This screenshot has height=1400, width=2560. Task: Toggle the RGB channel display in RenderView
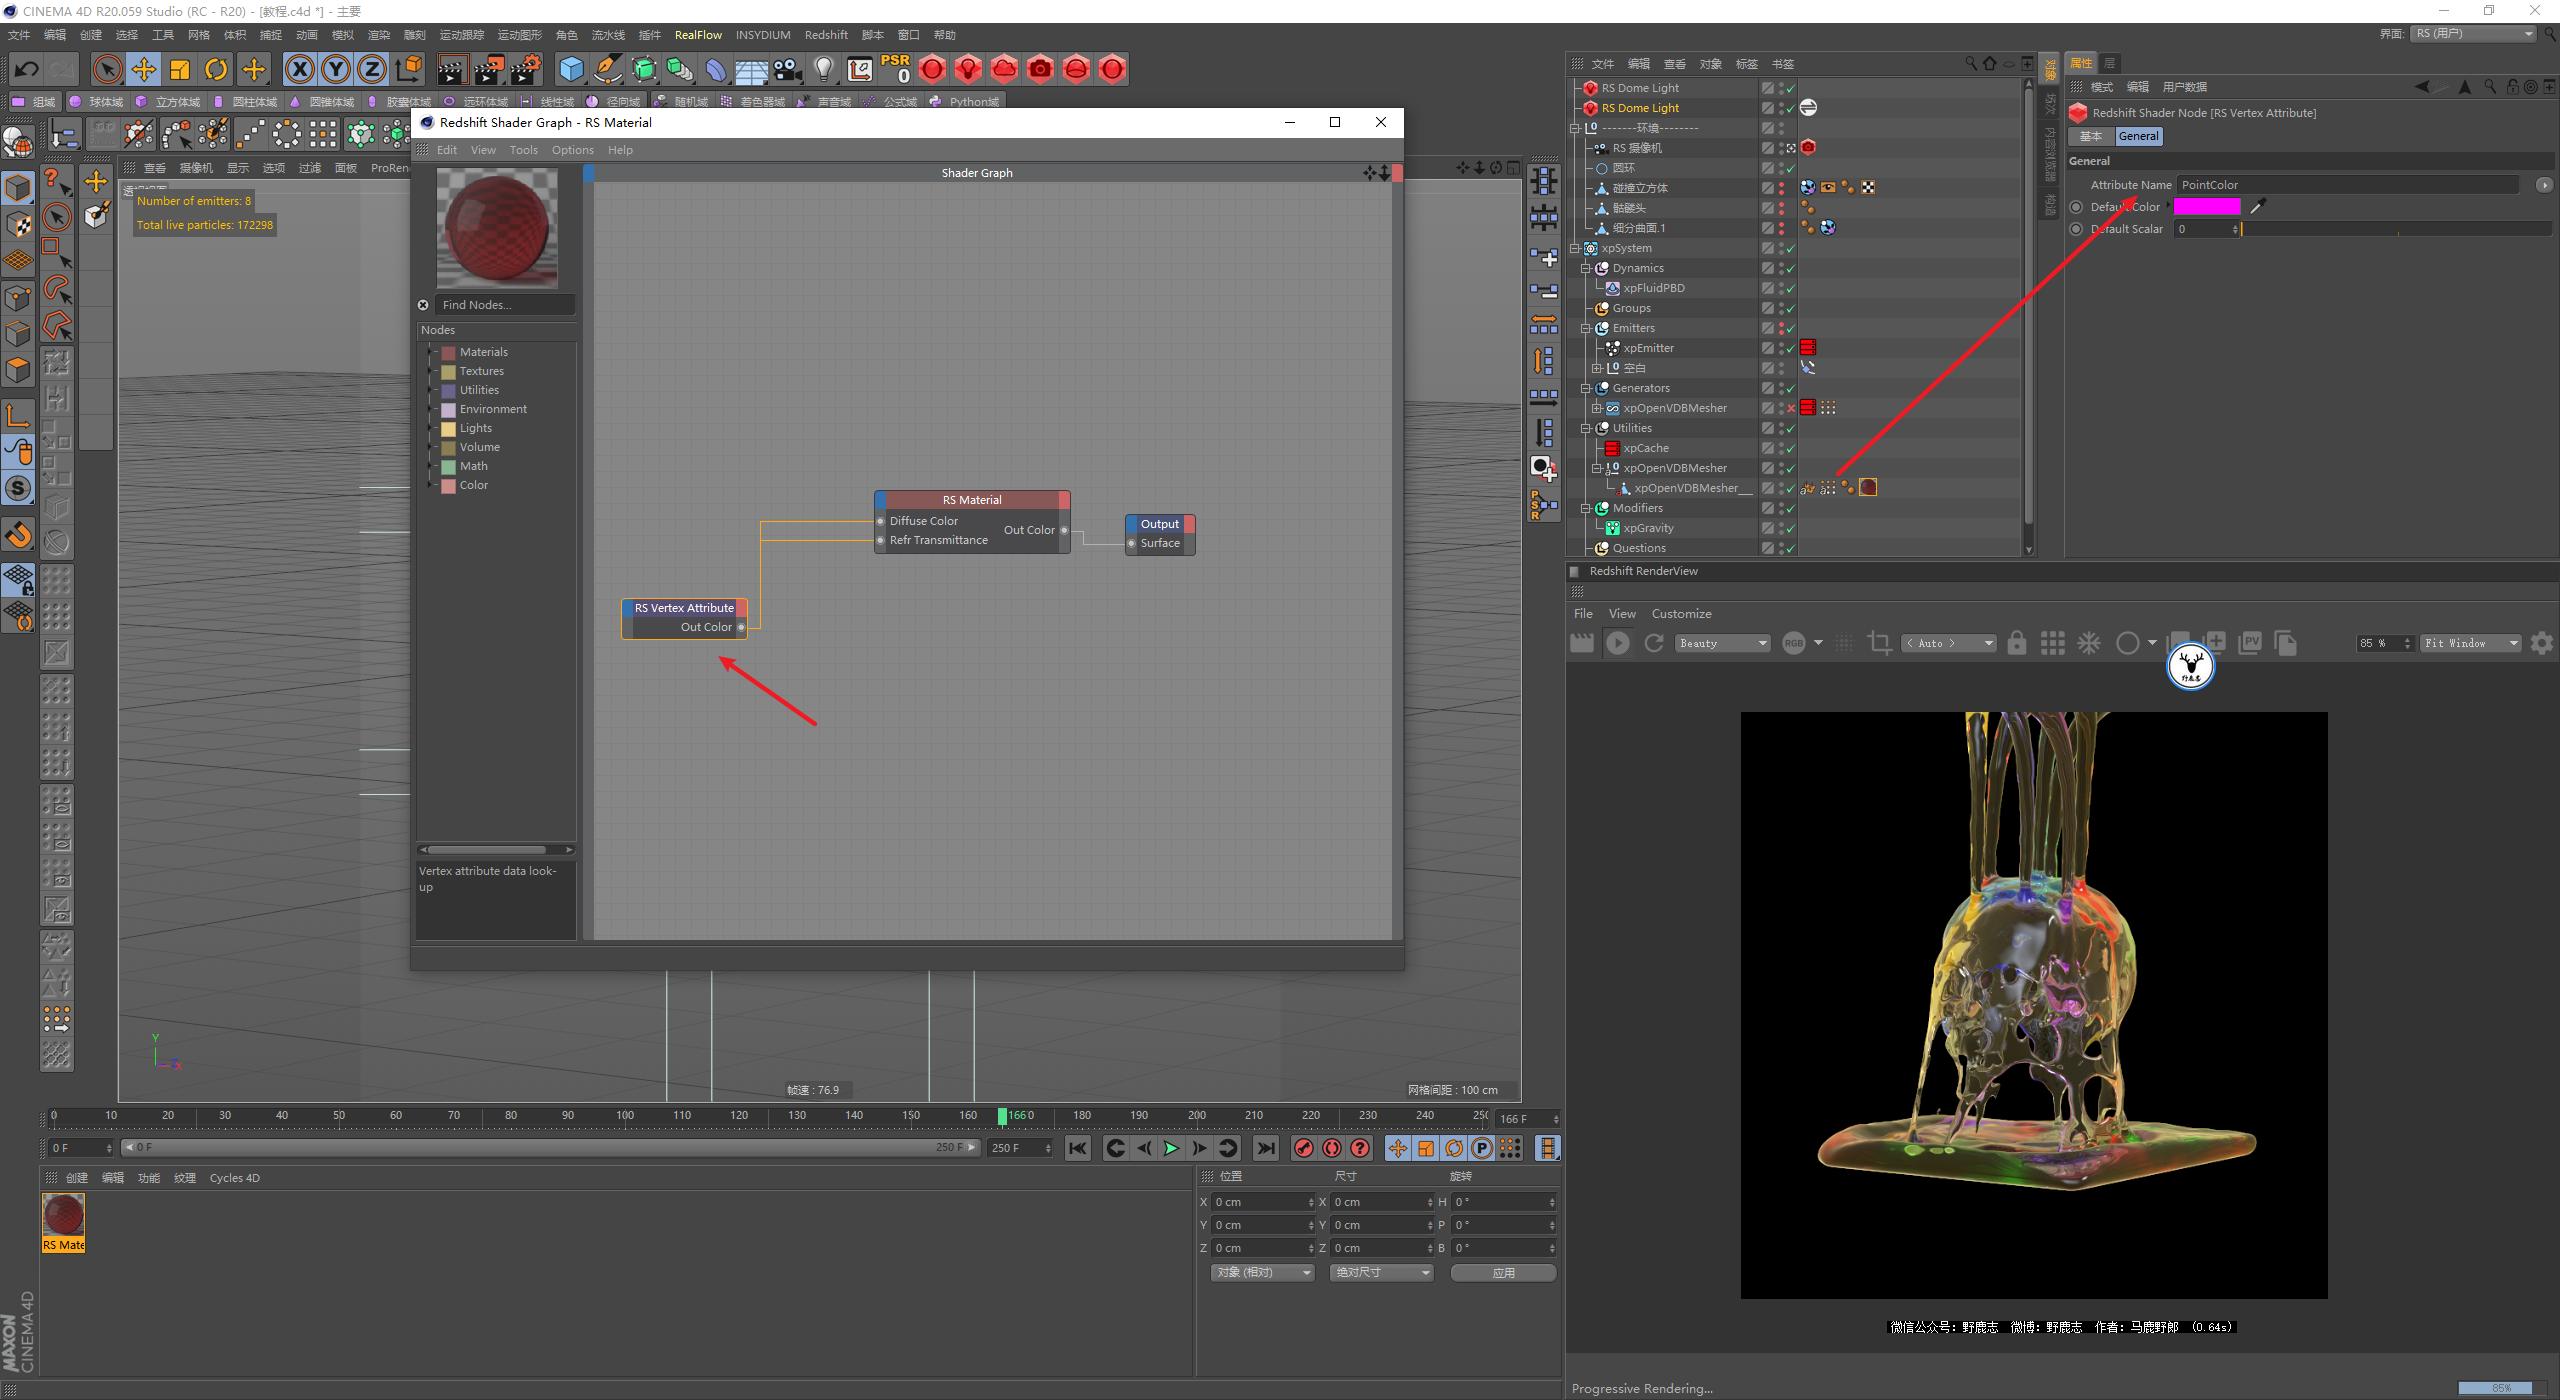(x=1794, y=643)
